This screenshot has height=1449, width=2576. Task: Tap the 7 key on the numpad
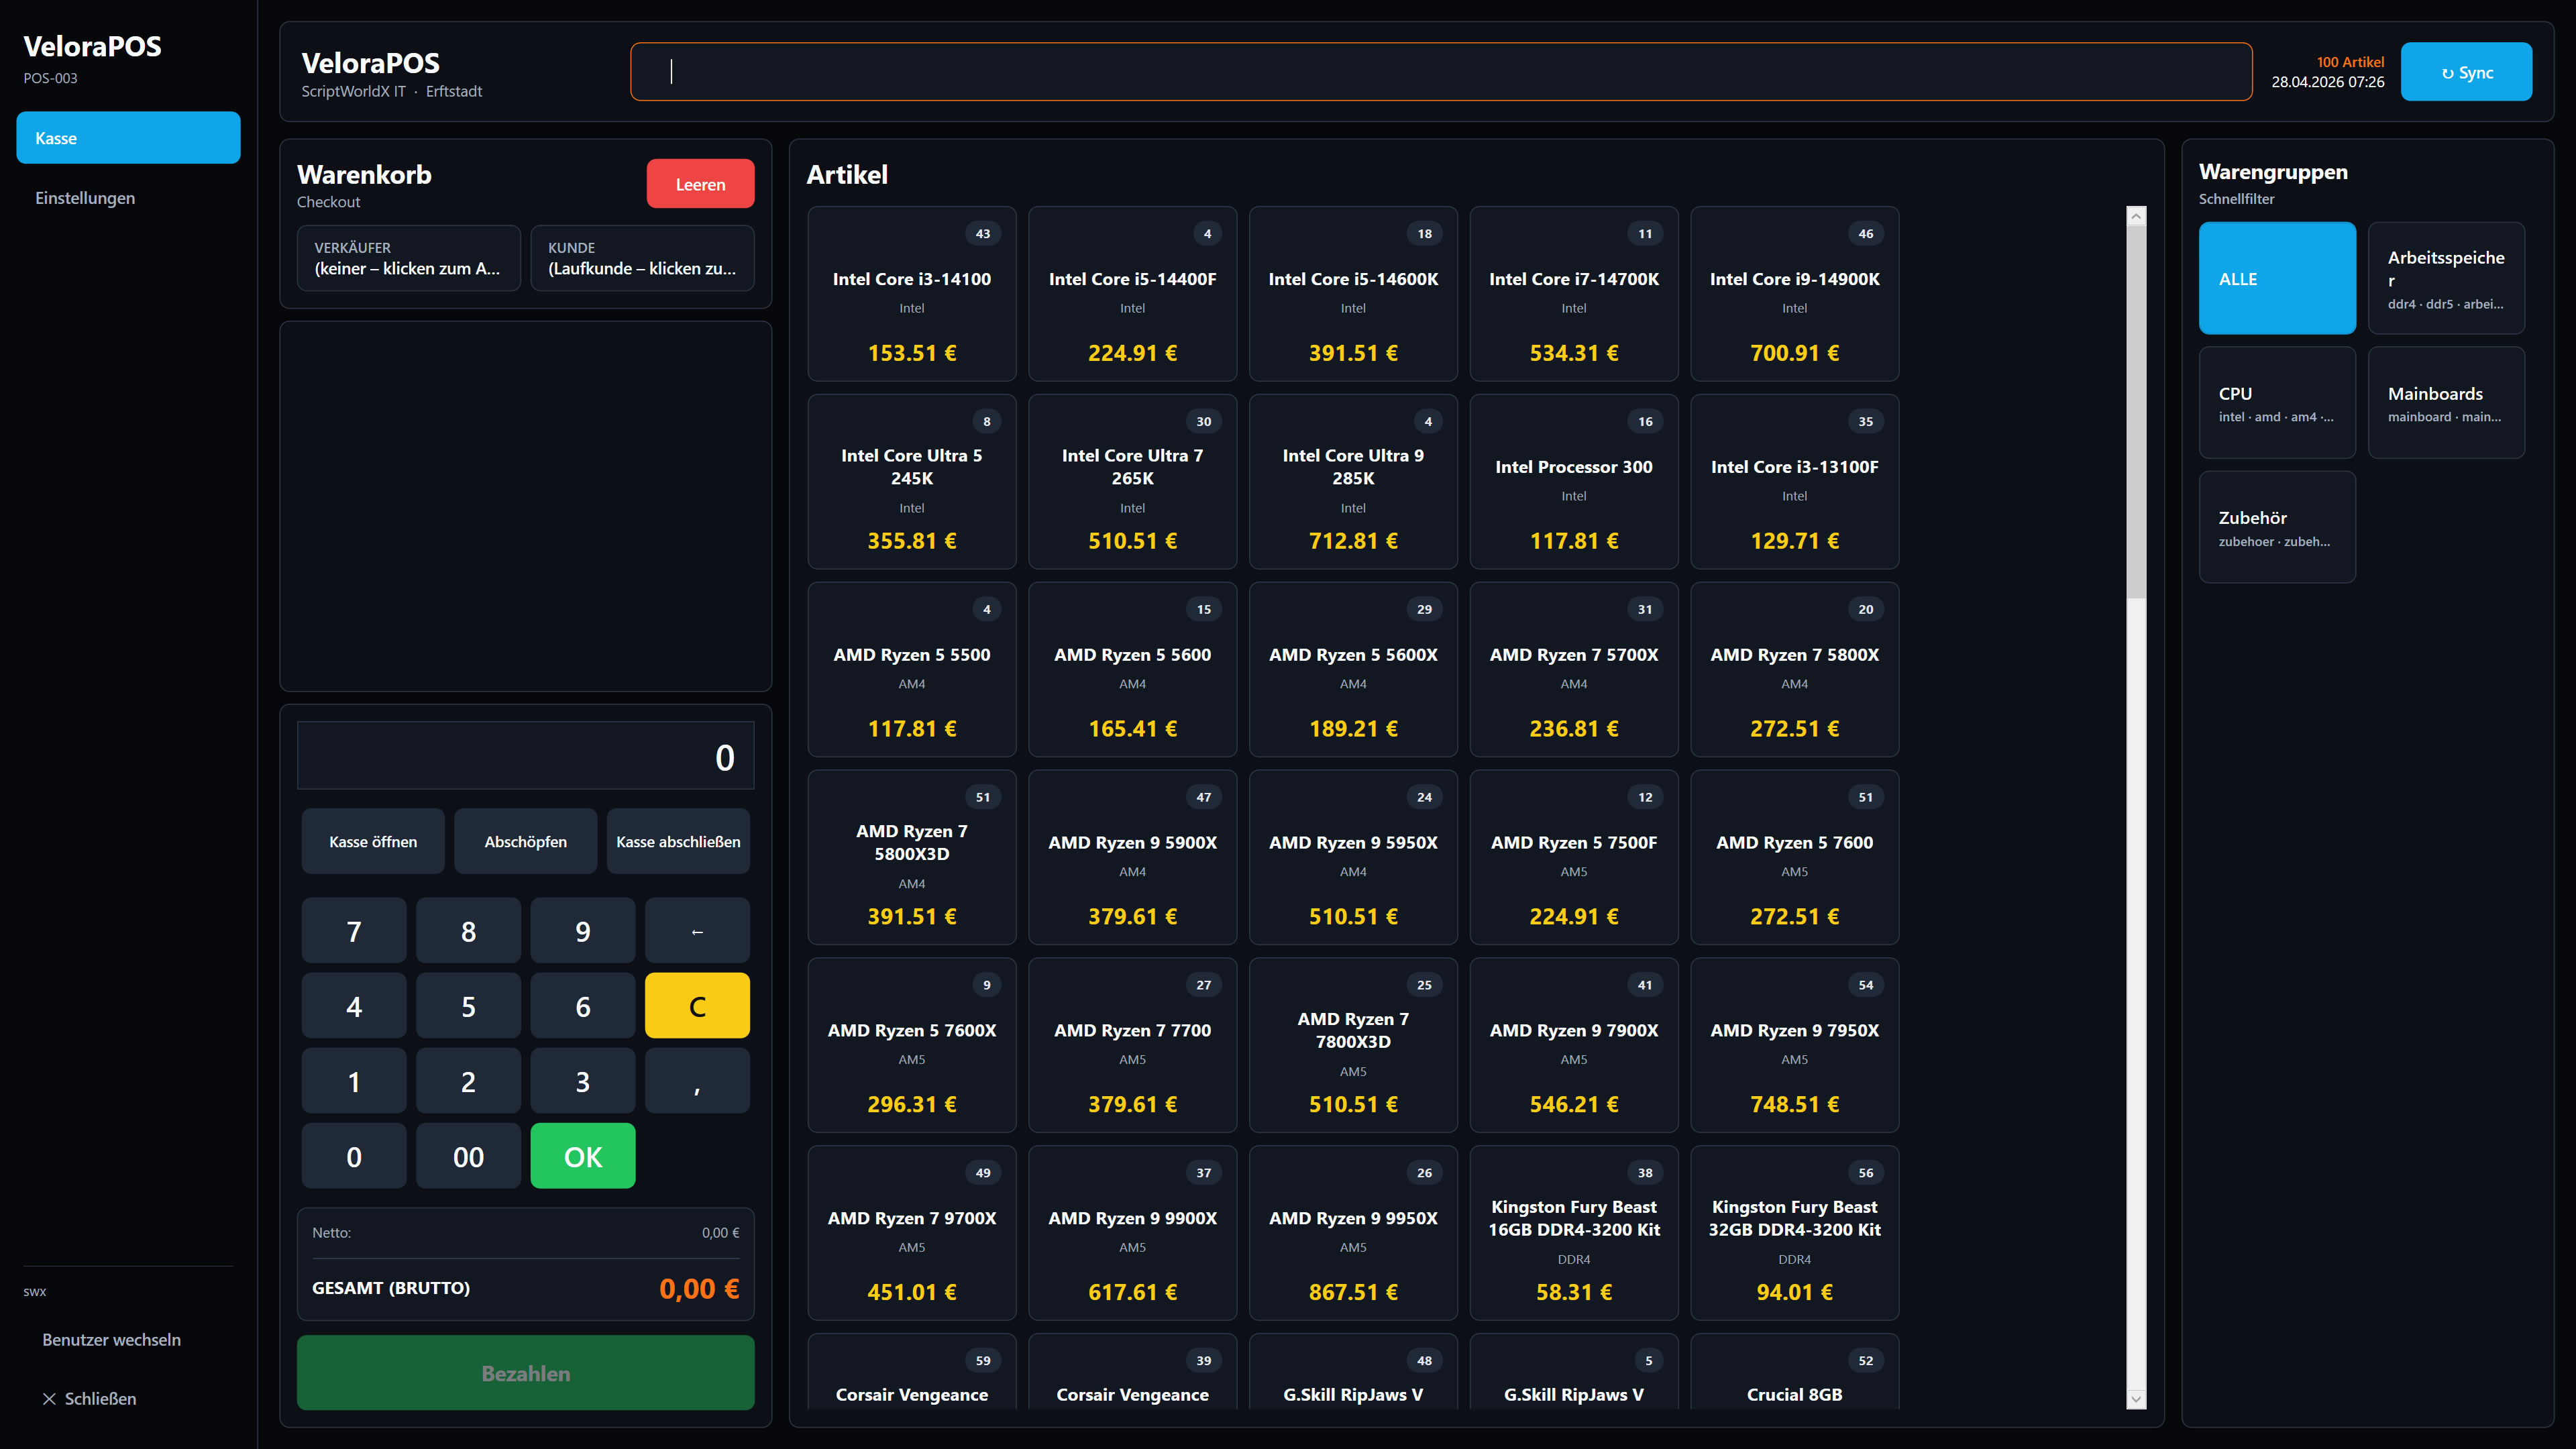pos(354,931)
